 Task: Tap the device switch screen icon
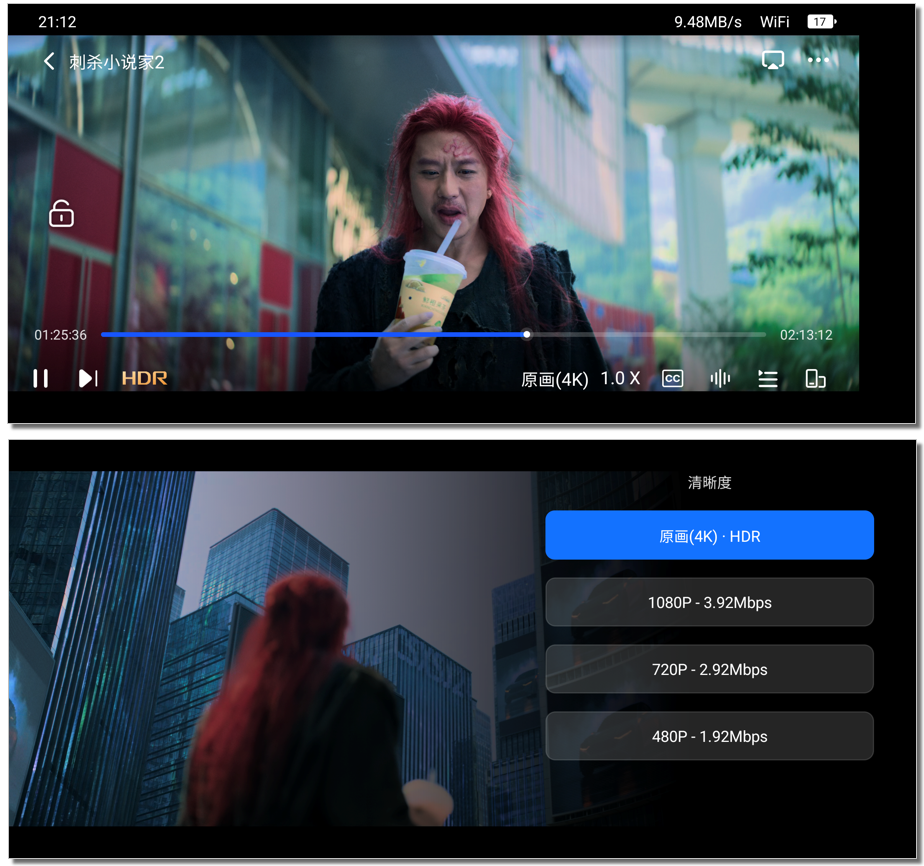pyautogui.click(x=815, y=379)
